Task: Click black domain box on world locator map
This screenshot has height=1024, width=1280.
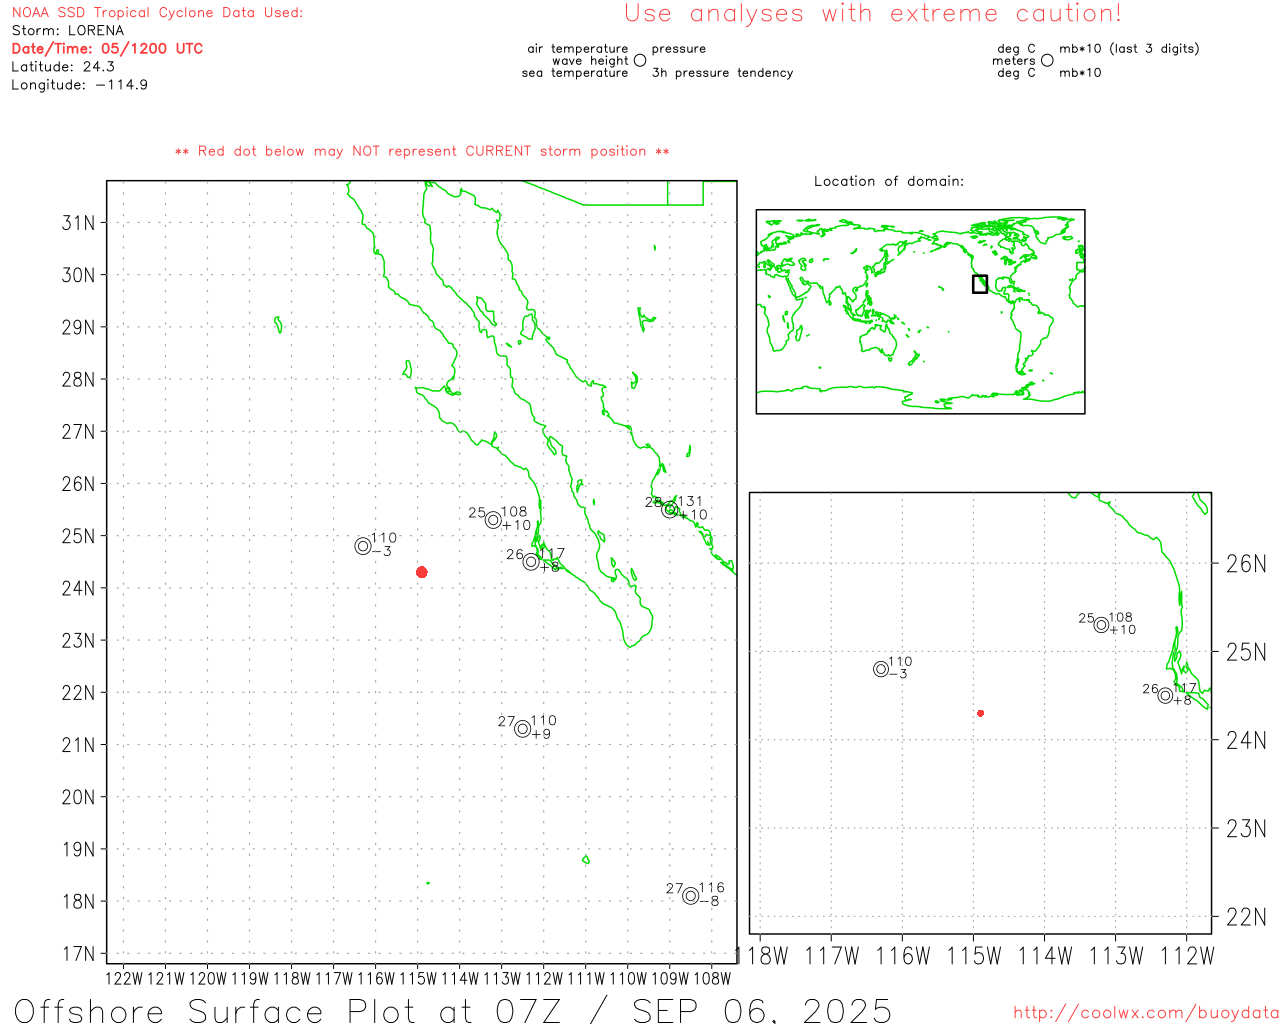Action: click(980, 284)
